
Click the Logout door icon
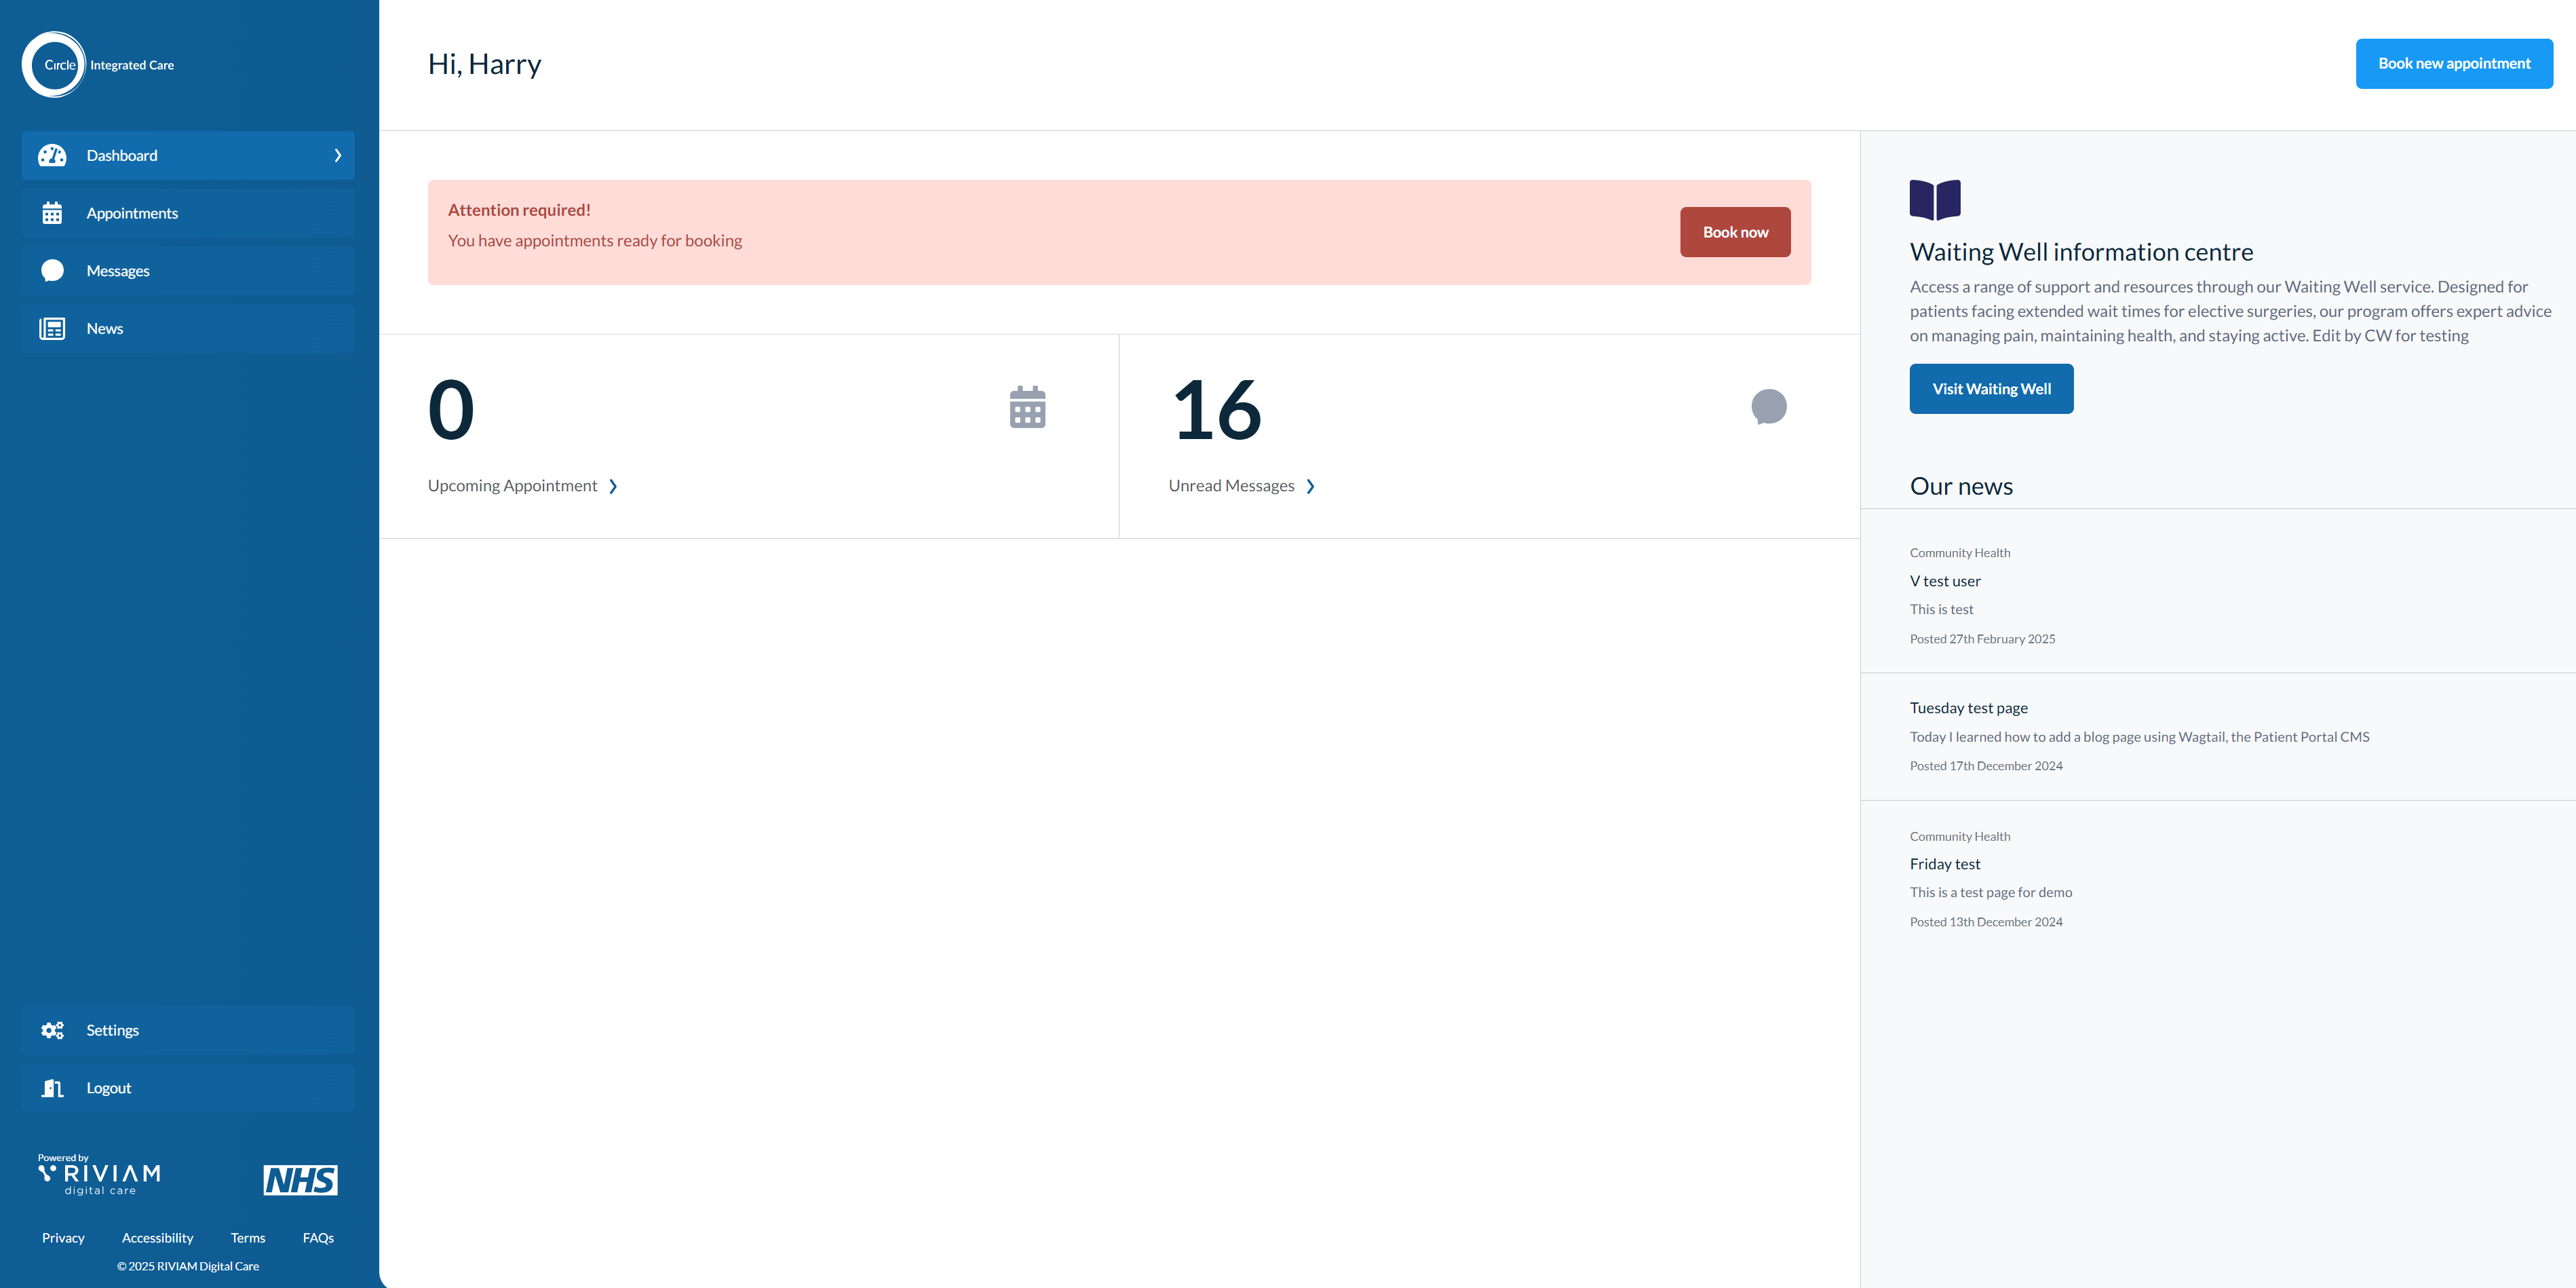(52, 1088)
